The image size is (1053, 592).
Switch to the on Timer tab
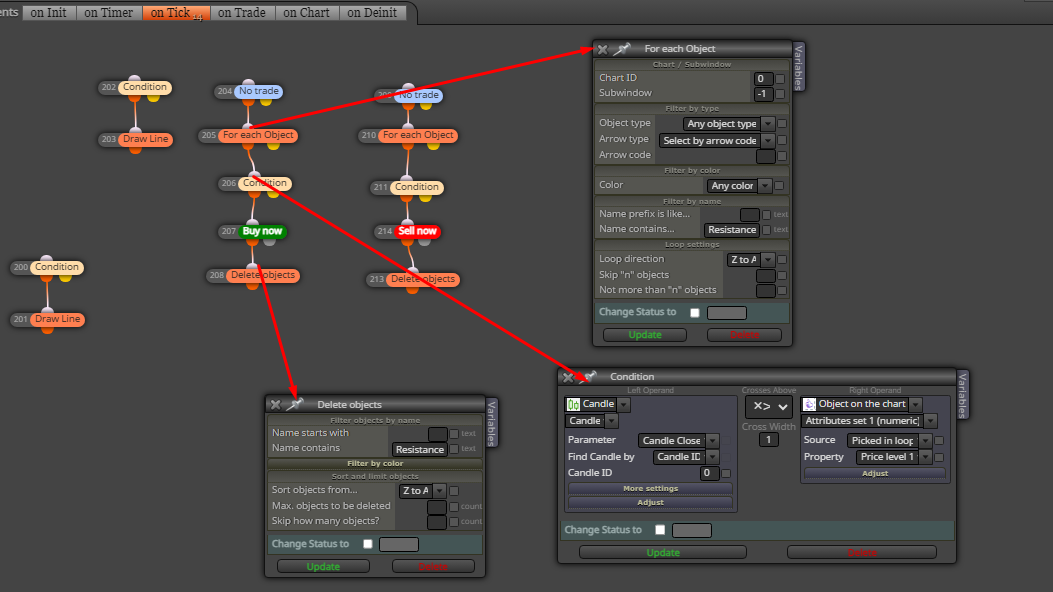tap(109, 13)
